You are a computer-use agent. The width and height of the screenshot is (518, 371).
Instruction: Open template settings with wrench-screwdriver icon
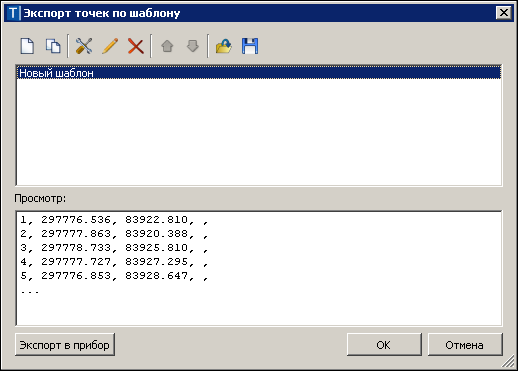coord(84,46)
